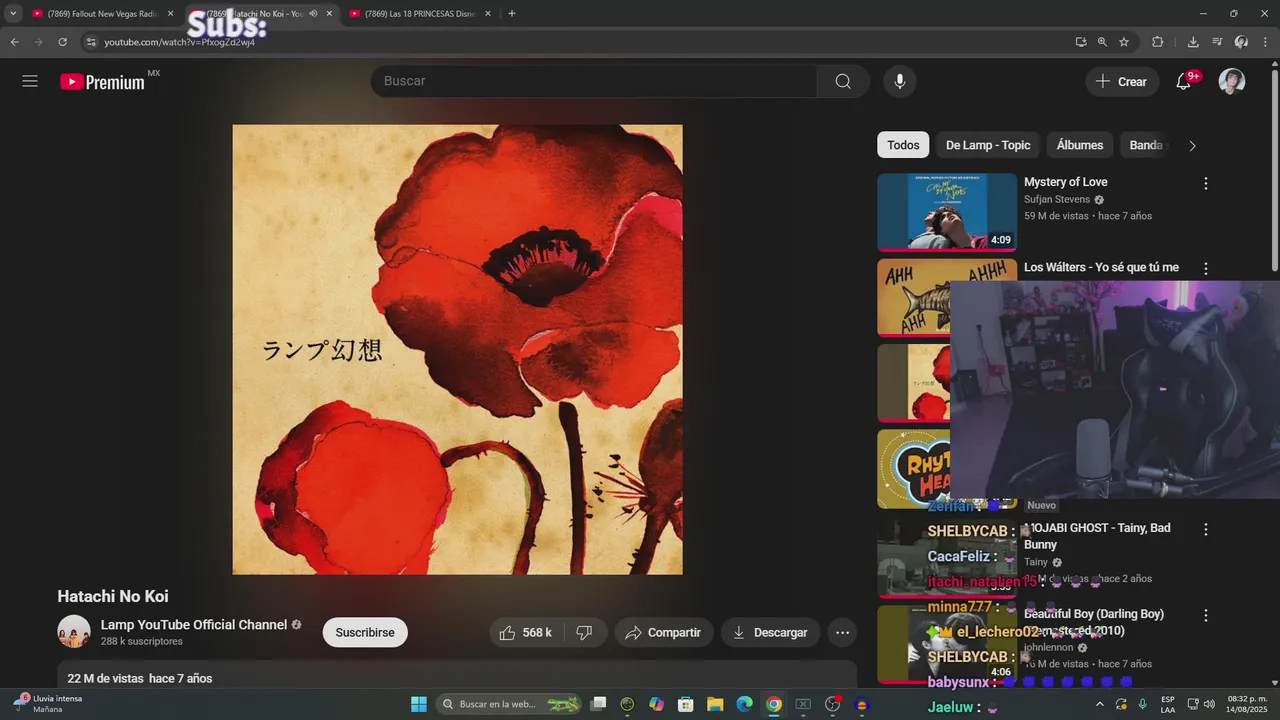Click the Crear button
Screen dimensions: 1280x720
click(x=1122, y=81)
